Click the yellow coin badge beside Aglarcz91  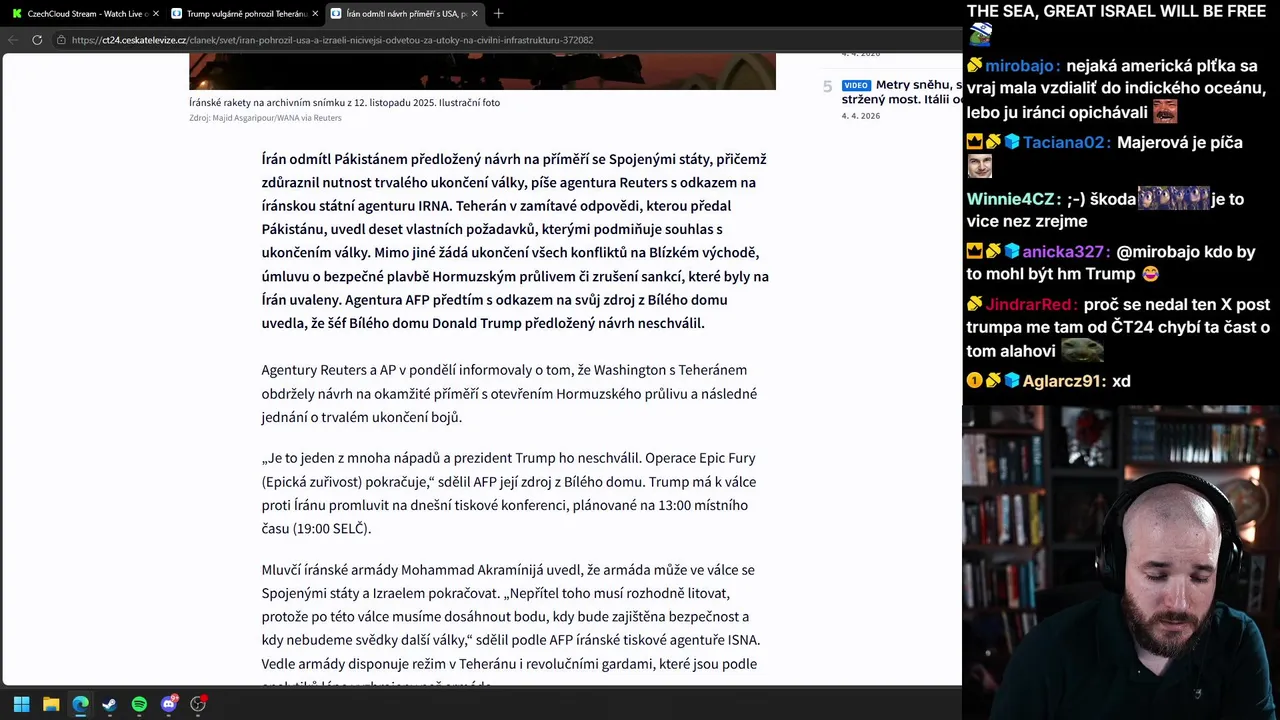tap(975, 381)
